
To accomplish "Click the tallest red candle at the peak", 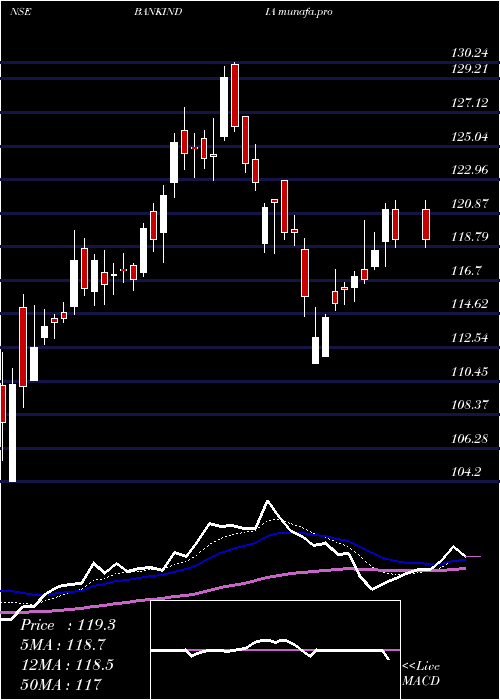I will tap(235, 95).
